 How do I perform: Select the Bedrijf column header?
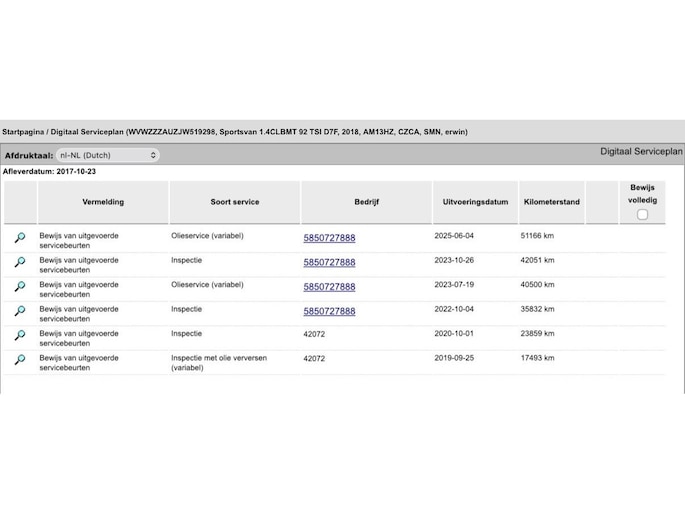(366, 202)
